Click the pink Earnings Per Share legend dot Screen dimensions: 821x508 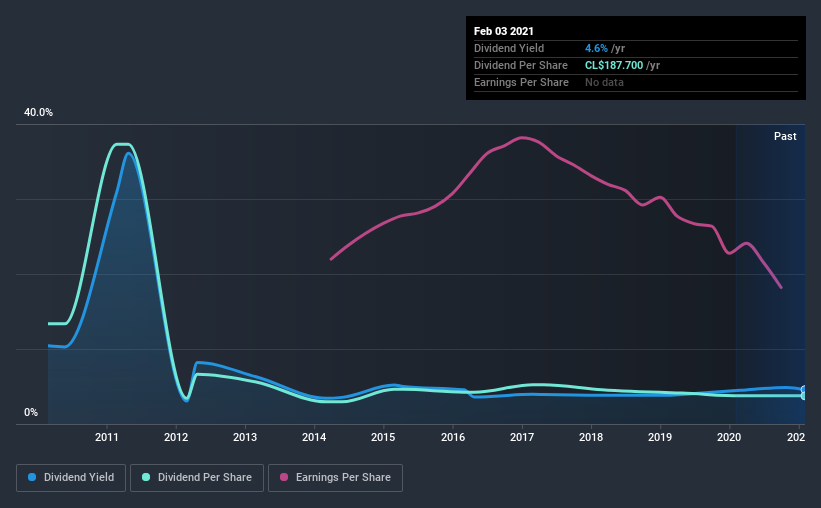pyautogui.click(x=284, y=477)
